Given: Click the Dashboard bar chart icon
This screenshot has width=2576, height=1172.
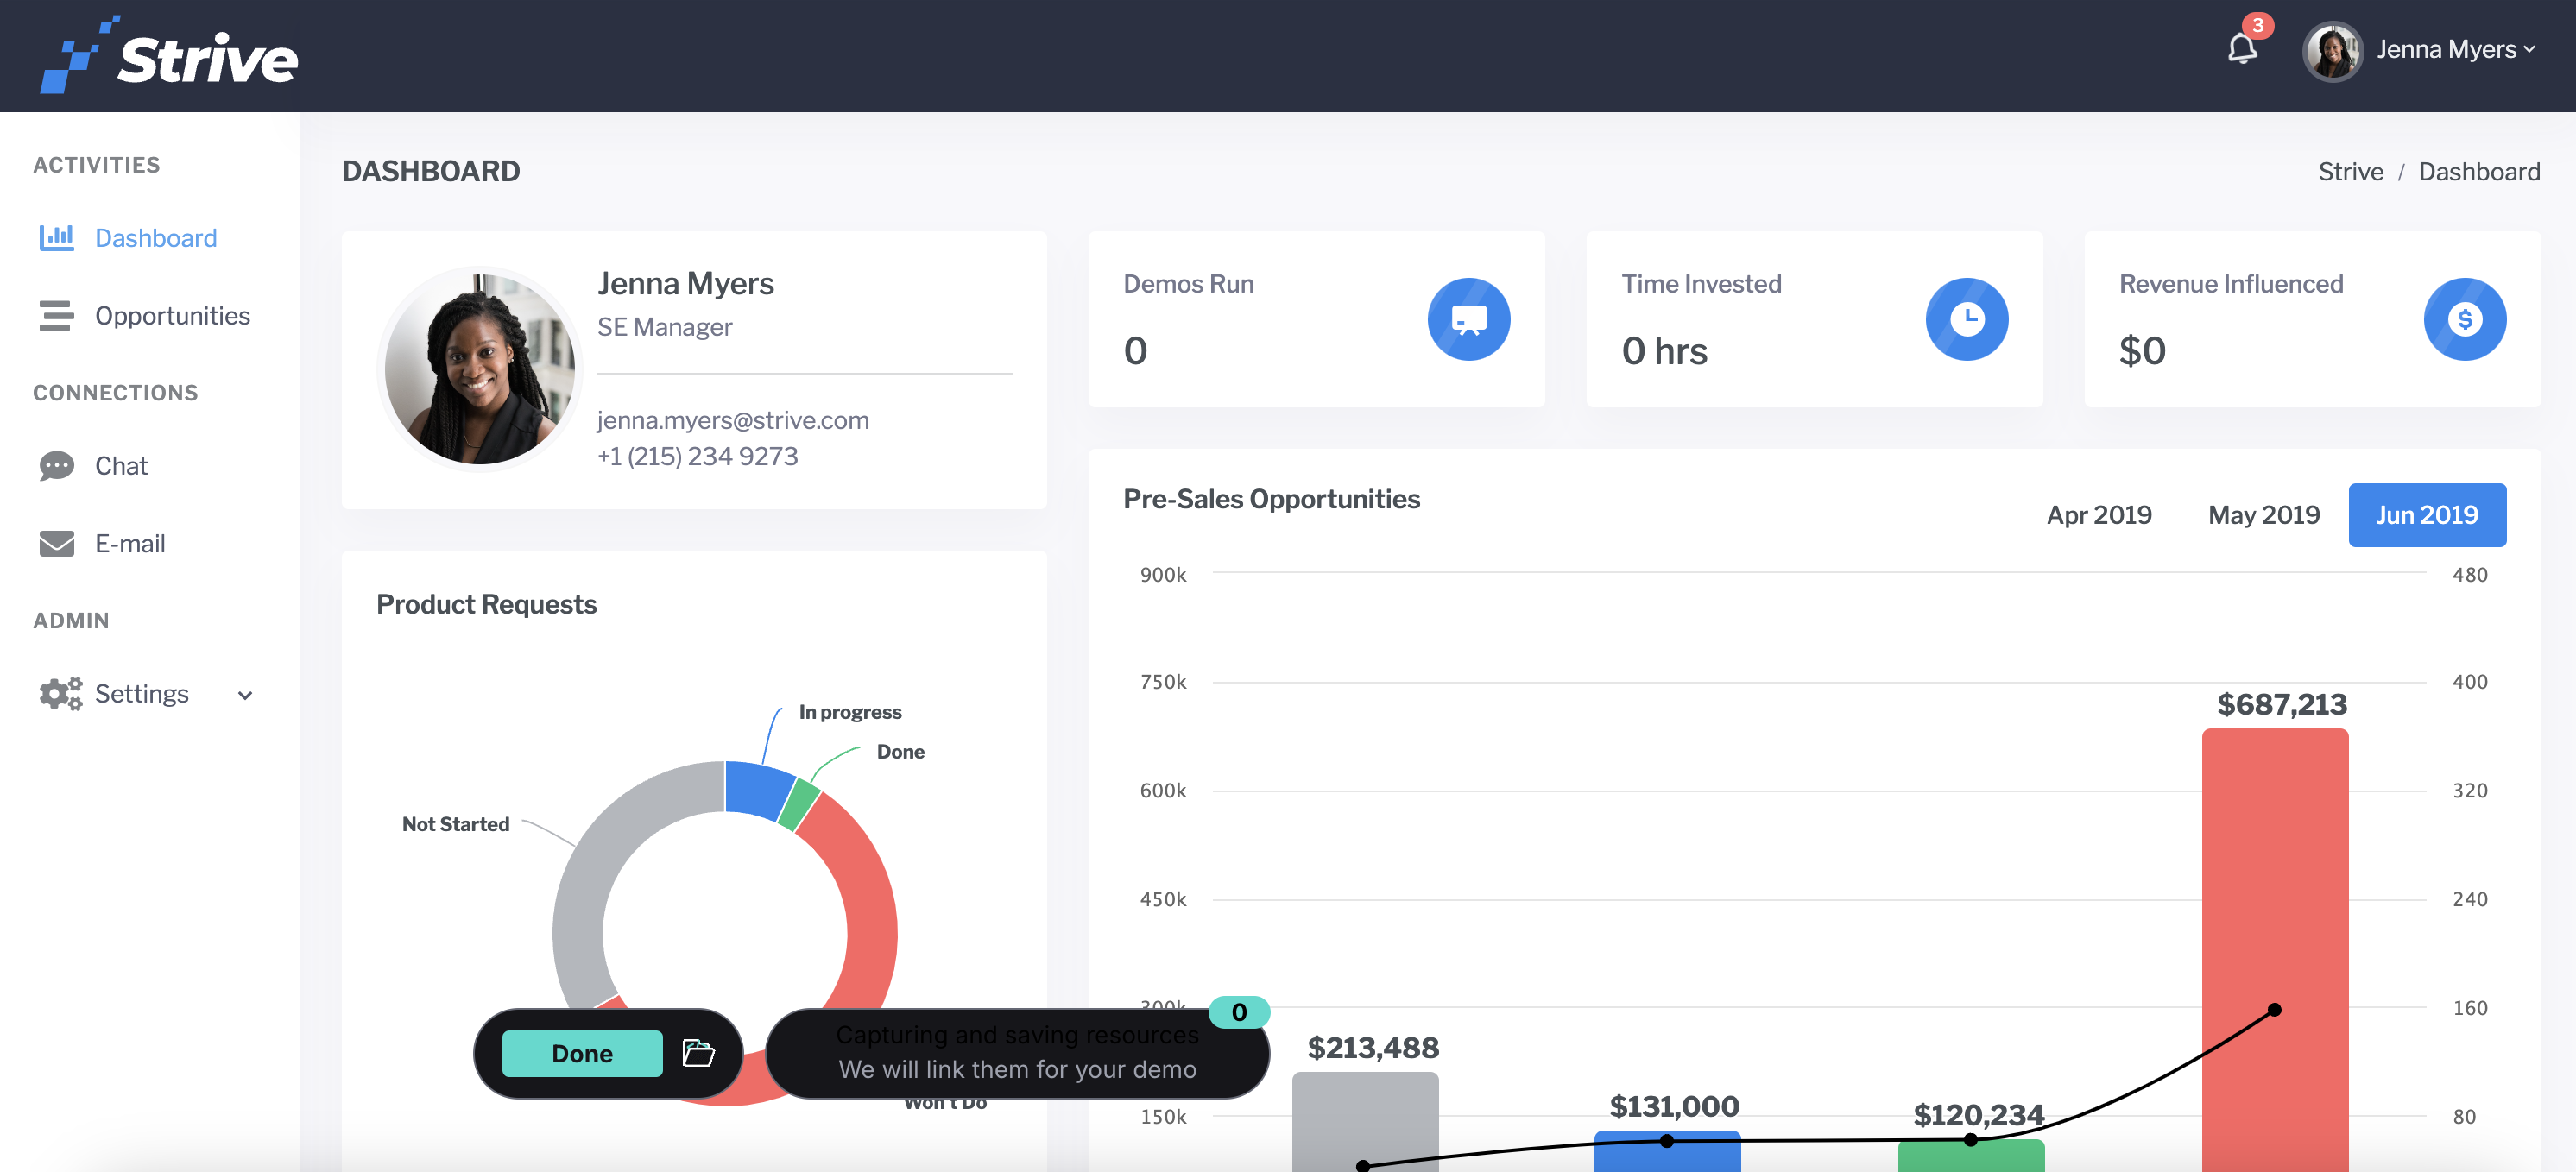Looking at the screenshot, I should tap(56, 237).
